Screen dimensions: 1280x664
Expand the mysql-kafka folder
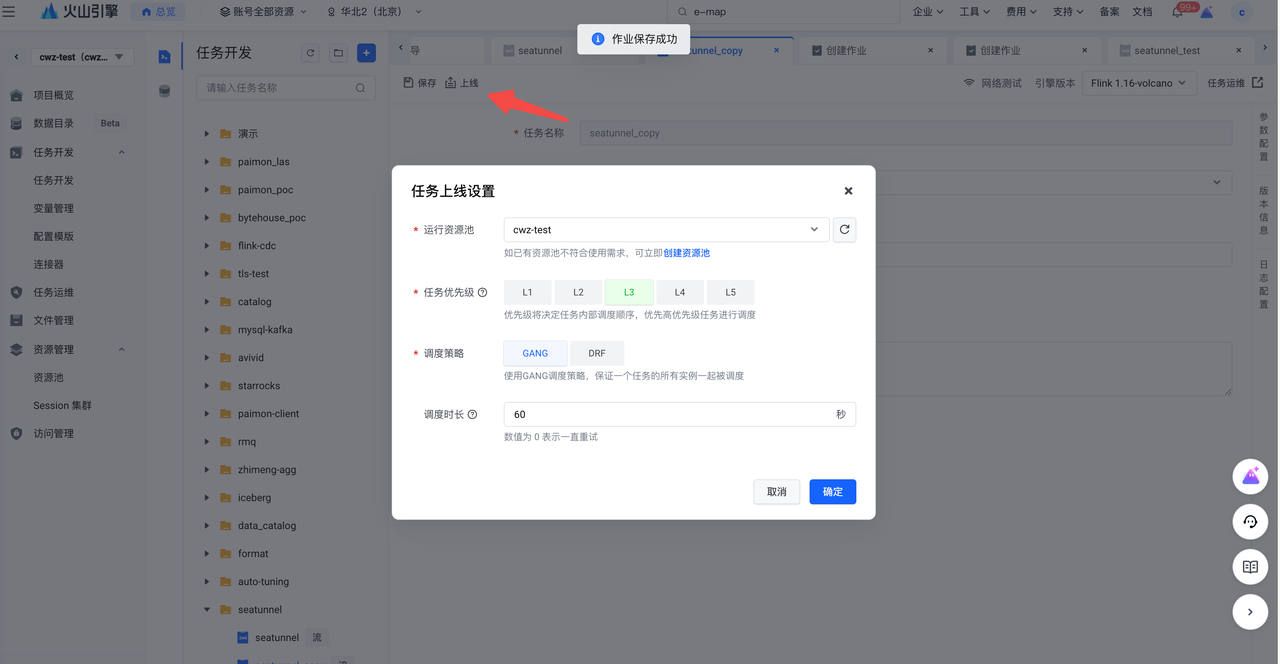coord(207,329)
